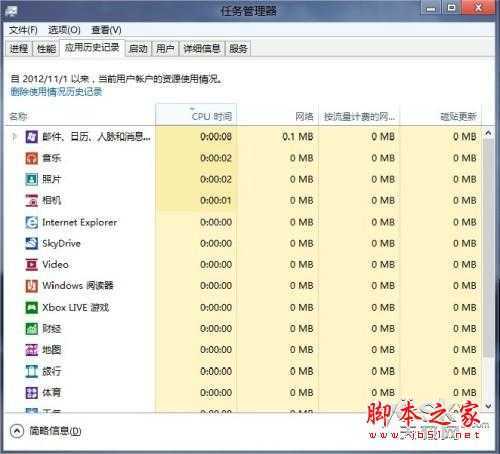Select the 0:00:08 CPU time cell
Viewport: 500px width, 454px height.
[196, 137]
